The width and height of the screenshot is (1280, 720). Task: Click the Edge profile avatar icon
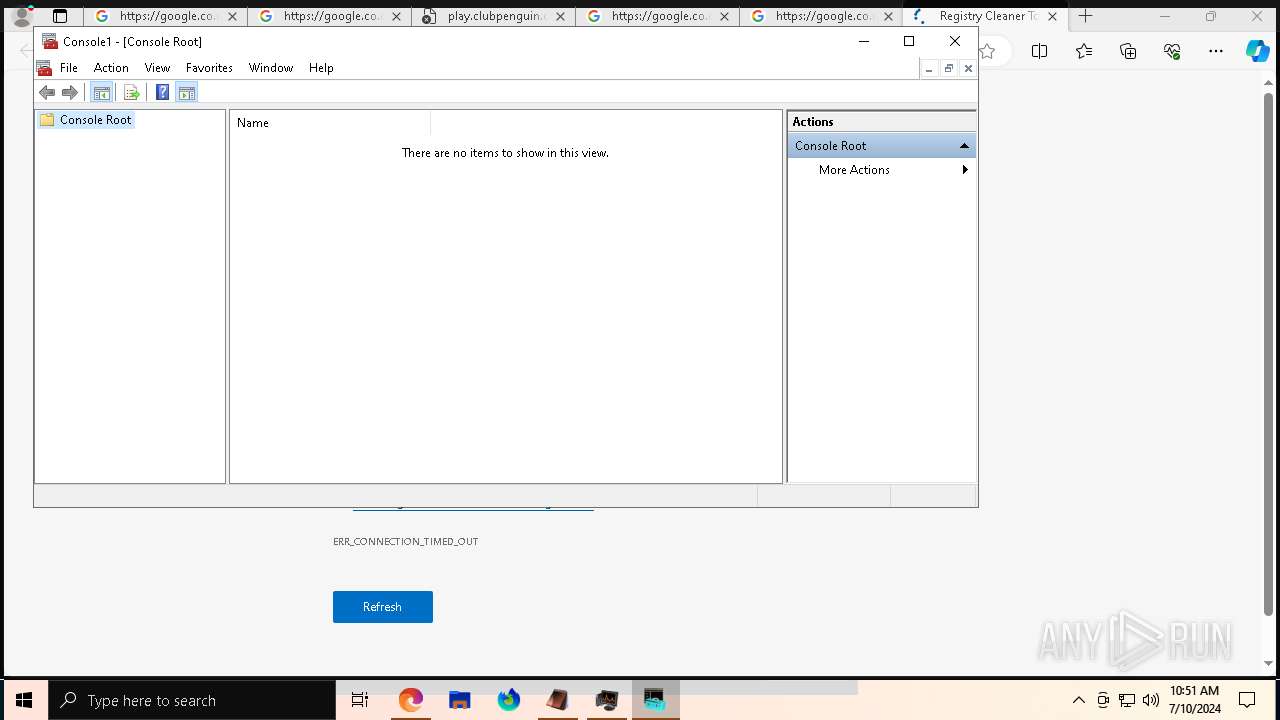tap(22, 17)
